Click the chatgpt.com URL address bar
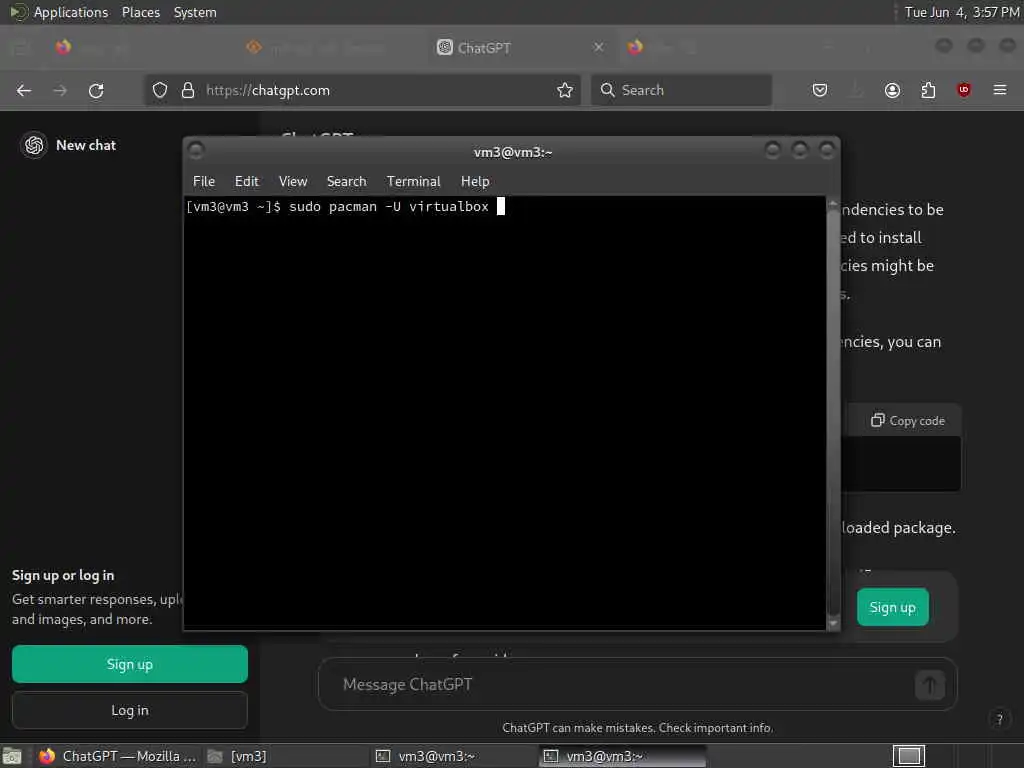The image size is (1024, 768). pyautogui.click(x=362, y=90)
